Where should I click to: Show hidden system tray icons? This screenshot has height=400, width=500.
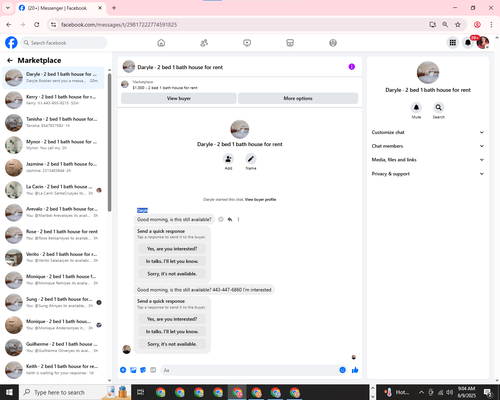click(421, 392)
